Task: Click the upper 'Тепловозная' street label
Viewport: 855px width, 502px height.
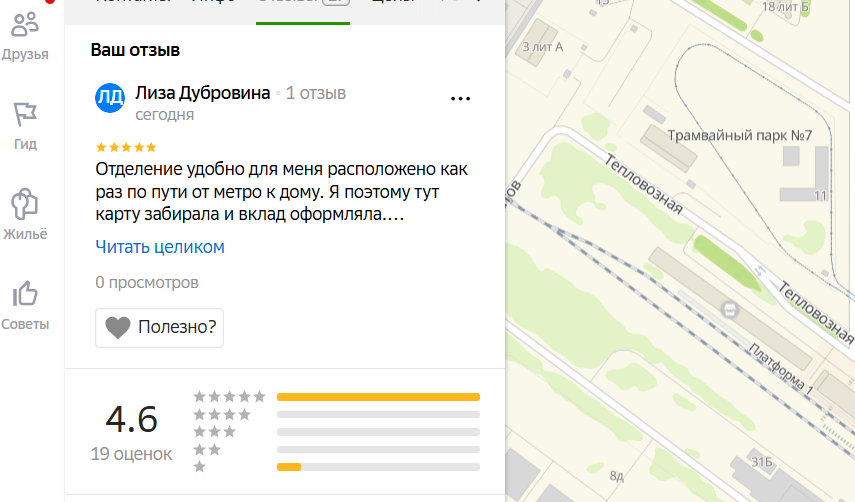Action: (x=643, y=184)
